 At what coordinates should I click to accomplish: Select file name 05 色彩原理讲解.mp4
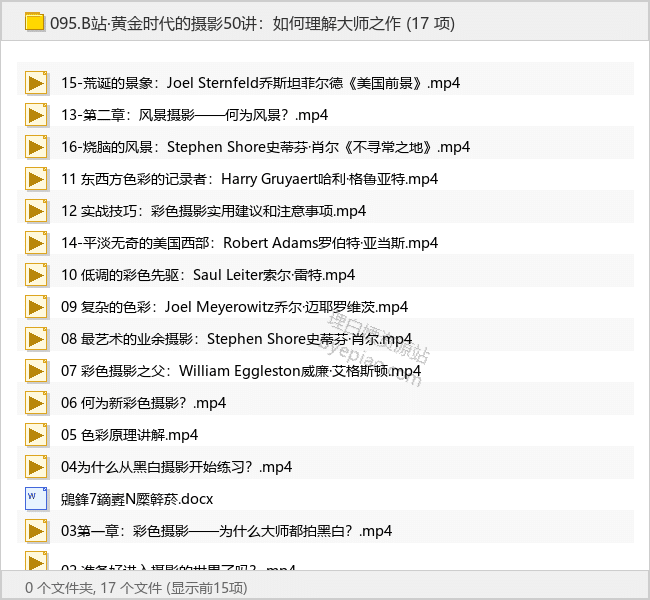pos(129,435)
